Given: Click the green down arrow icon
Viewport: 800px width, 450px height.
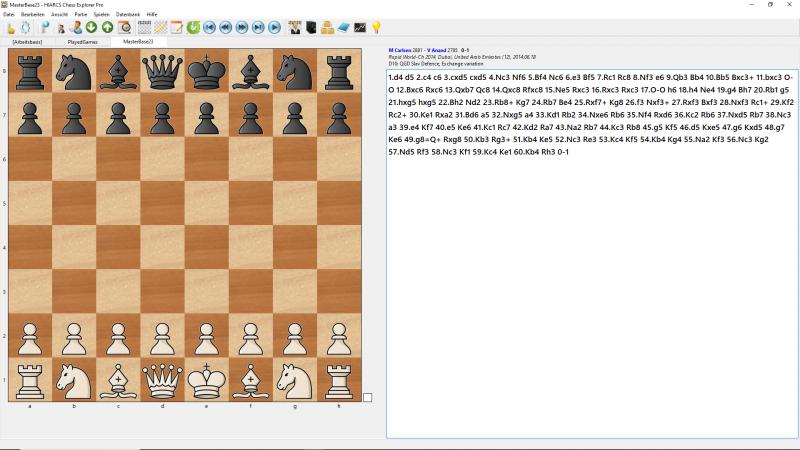Looking at the screenshot, I should pos(91,27).
